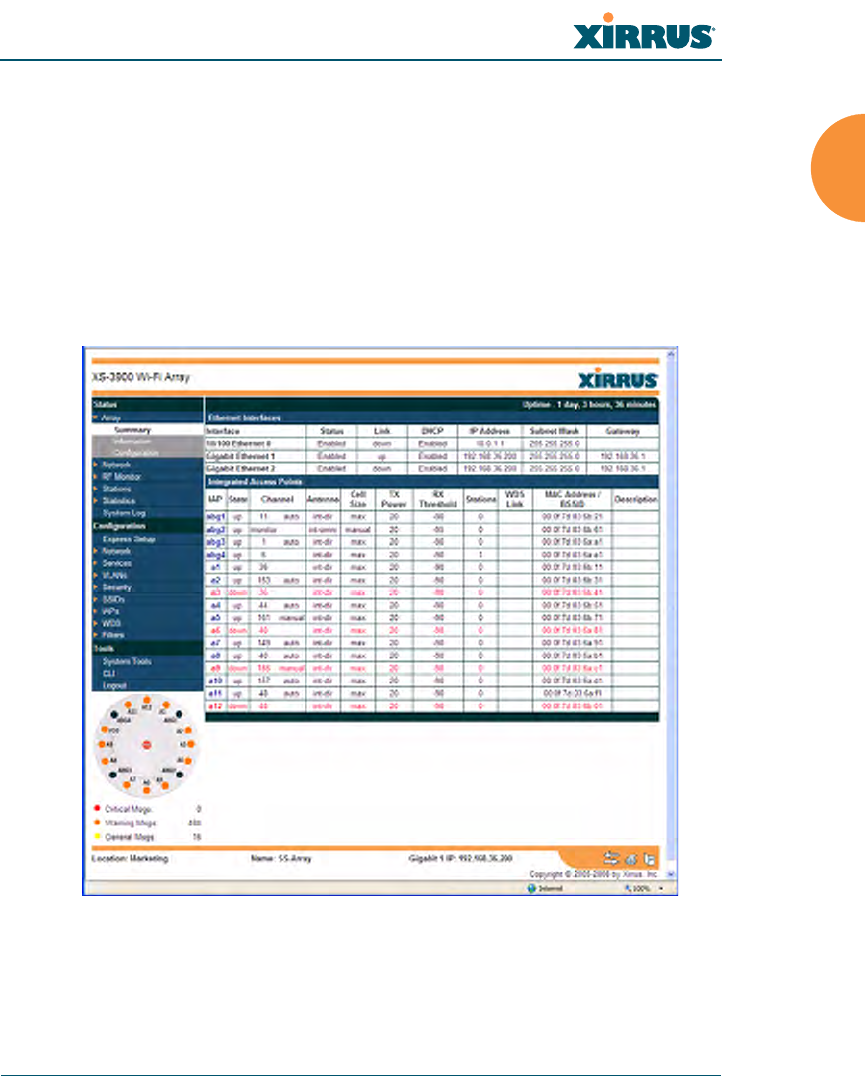Click the red center dot of the array diagram
The width and height of the screenshot is (865, 1076).
pyautogui.click(x=146, y=745)
